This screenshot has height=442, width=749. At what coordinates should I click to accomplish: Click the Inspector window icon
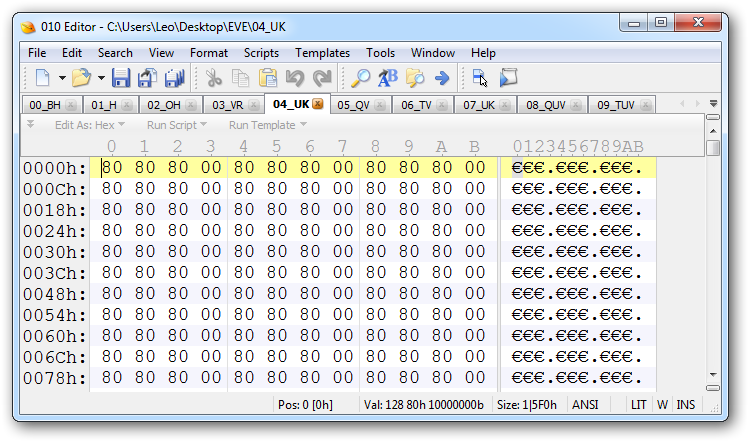point(480,78)
